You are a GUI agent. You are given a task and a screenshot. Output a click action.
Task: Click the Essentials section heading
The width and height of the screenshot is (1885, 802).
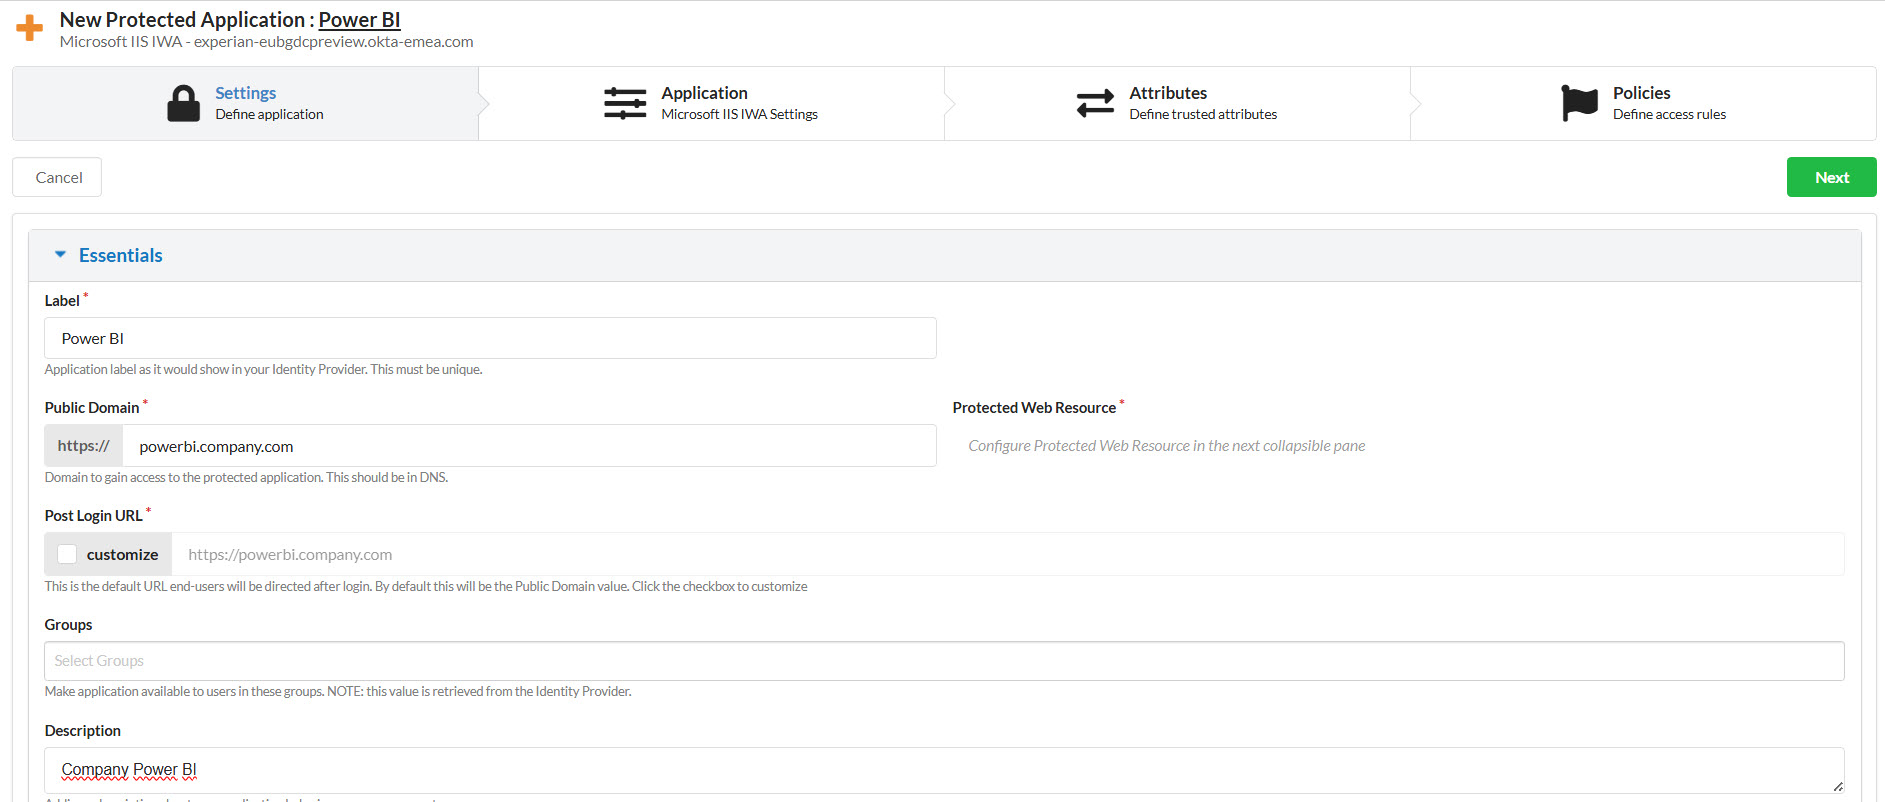pyautogui.click(x=120, y=255)
